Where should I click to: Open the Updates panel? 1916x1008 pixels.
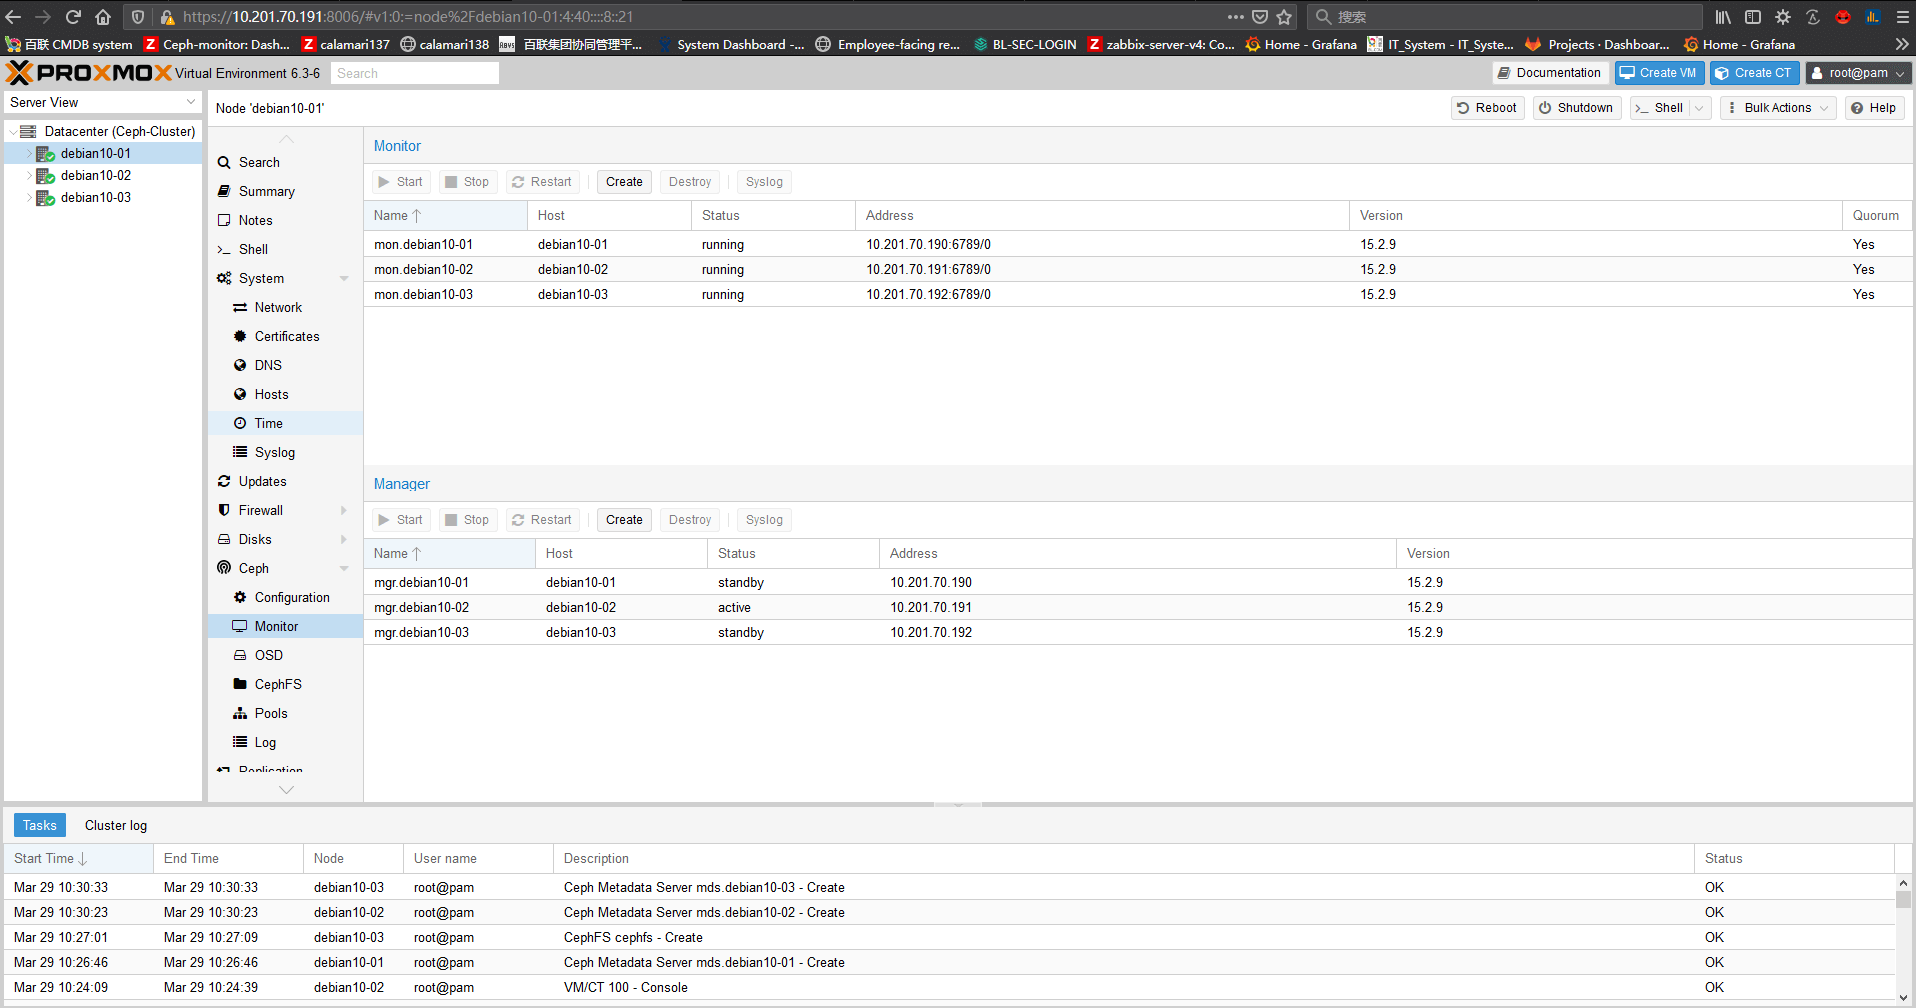pyautogui.click(x=262, y=481)
